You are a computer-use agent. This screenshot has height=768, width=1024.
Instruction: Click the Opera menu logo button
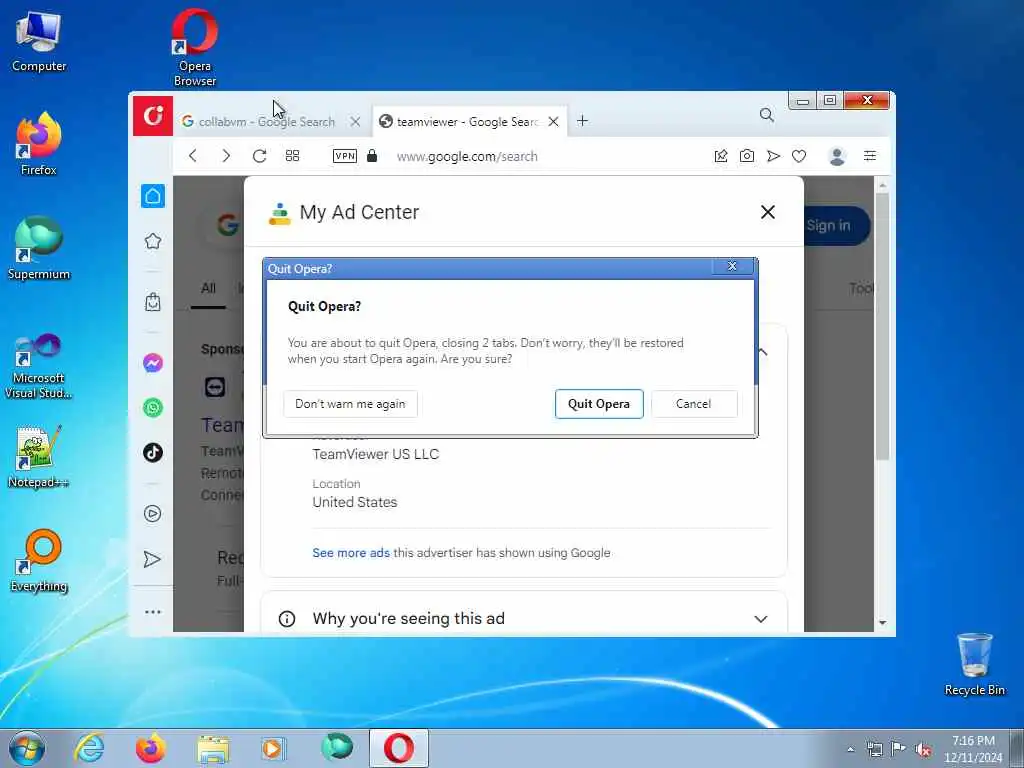(153, 116)
